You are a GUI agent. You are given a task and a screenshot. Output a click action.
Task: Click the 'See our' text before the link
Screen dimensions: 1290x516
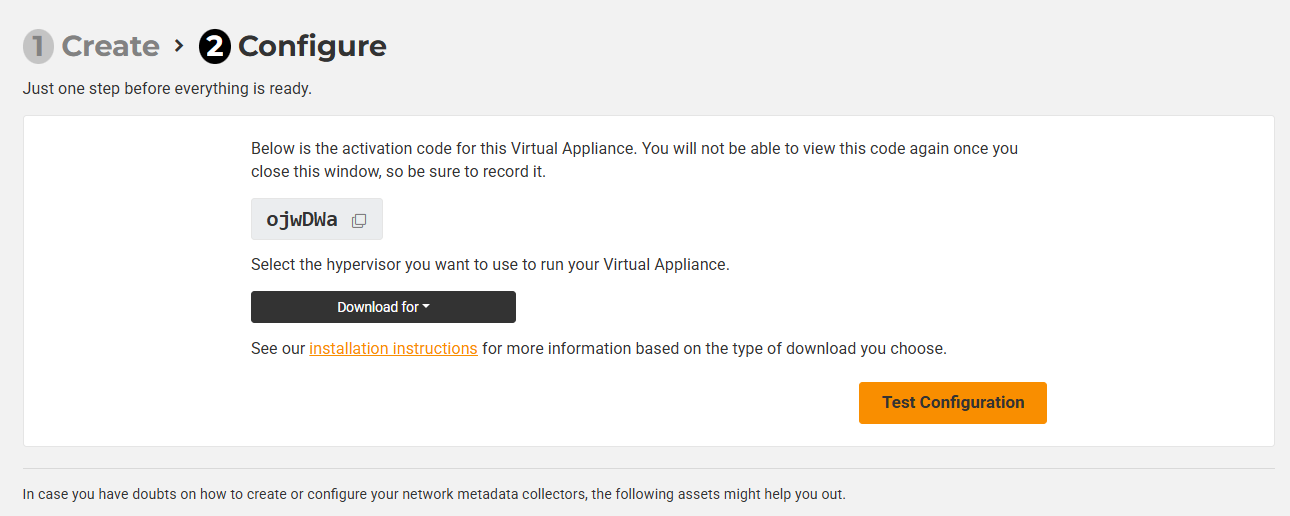point(278,349)
